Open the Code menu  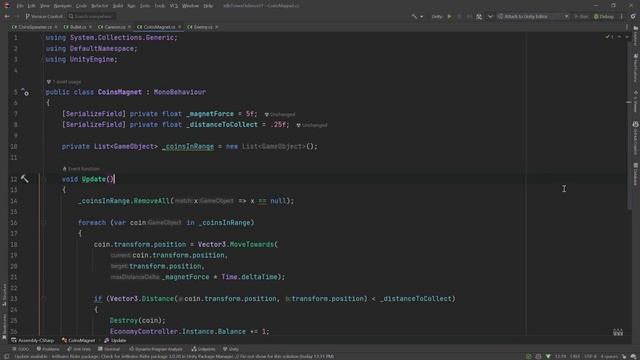81,6
